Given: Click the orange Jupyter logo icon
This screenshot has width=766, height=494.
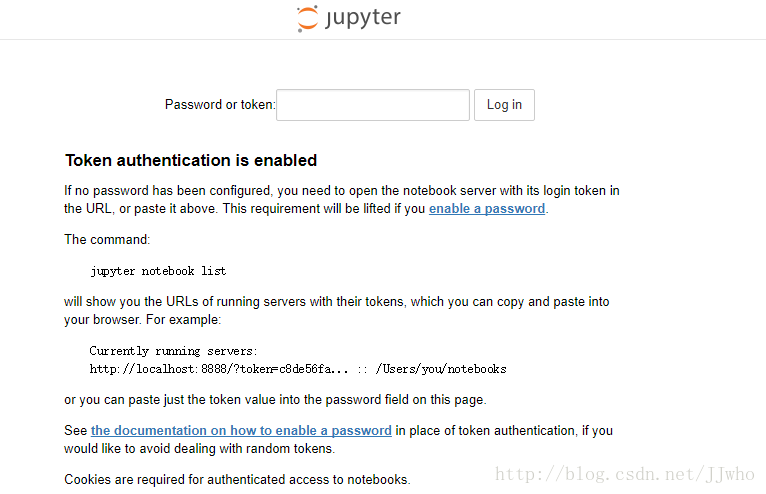Looking at the screenshot, I should click(307, 19).
